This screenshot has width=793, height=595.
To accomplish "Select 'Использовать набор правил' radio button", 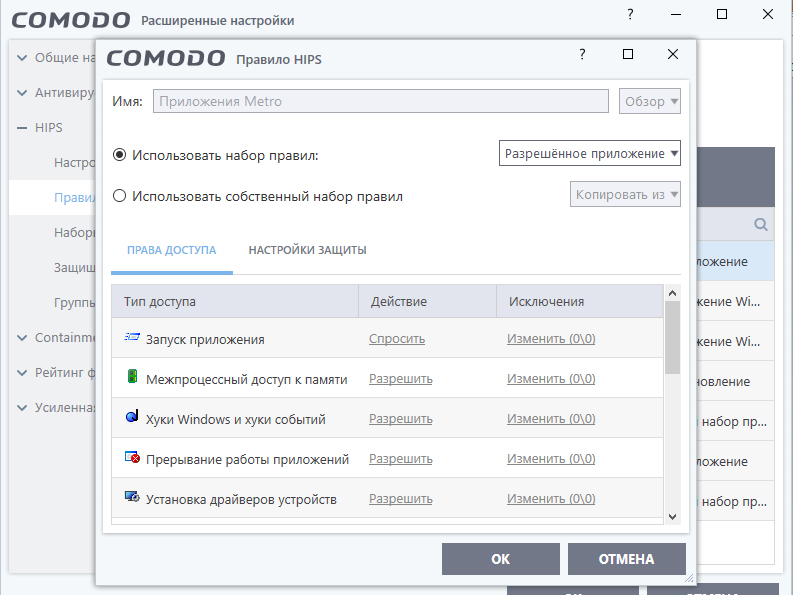I will pyautogui.click(x=119, y=154).
